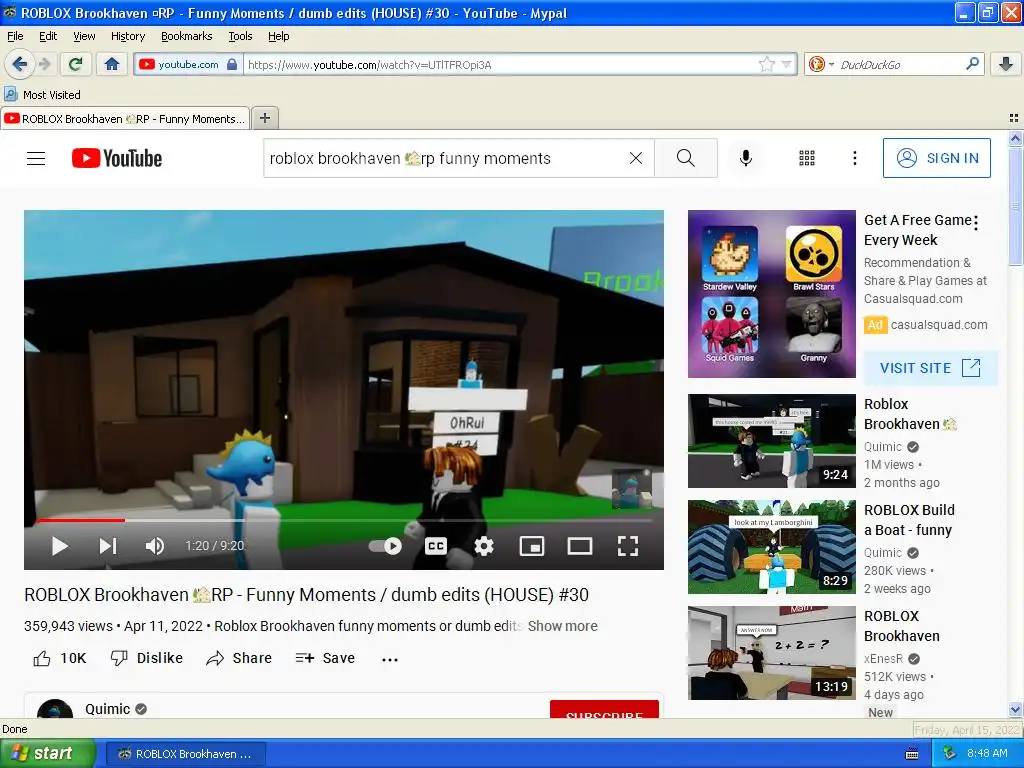Go back with the browser Back arrow
Viewport: 1024px width, 768px height.
[x=19, y=64]
